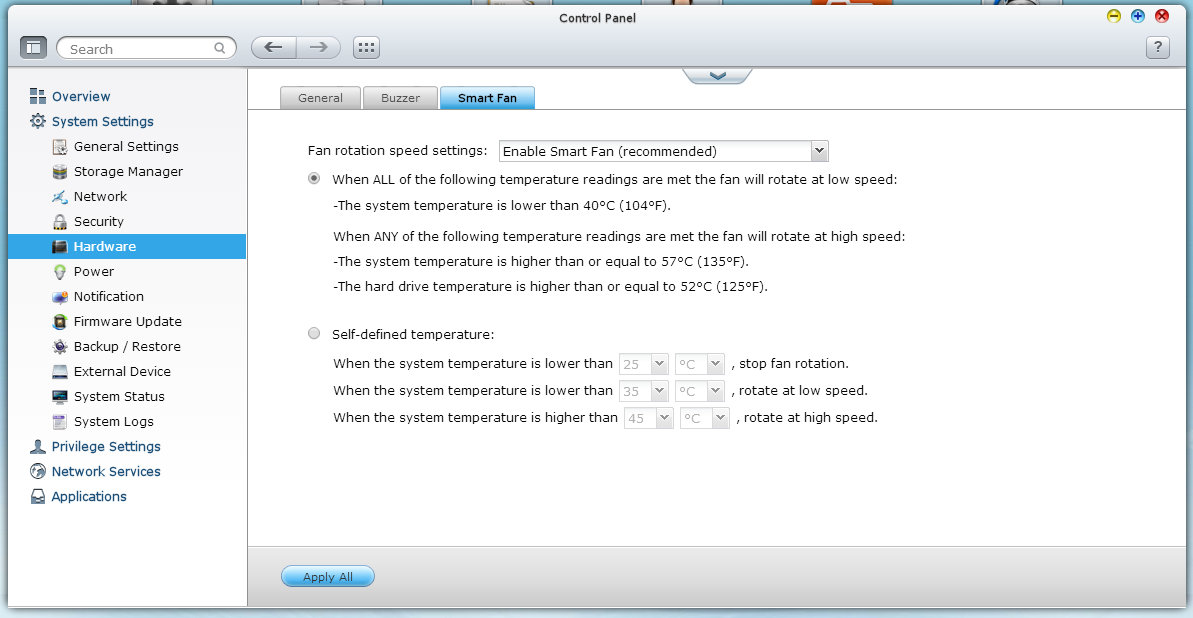Open the high speed temperature dropdown (45)
The width and height of the screenshot is (1193, 618).
[x=648, y=418]
